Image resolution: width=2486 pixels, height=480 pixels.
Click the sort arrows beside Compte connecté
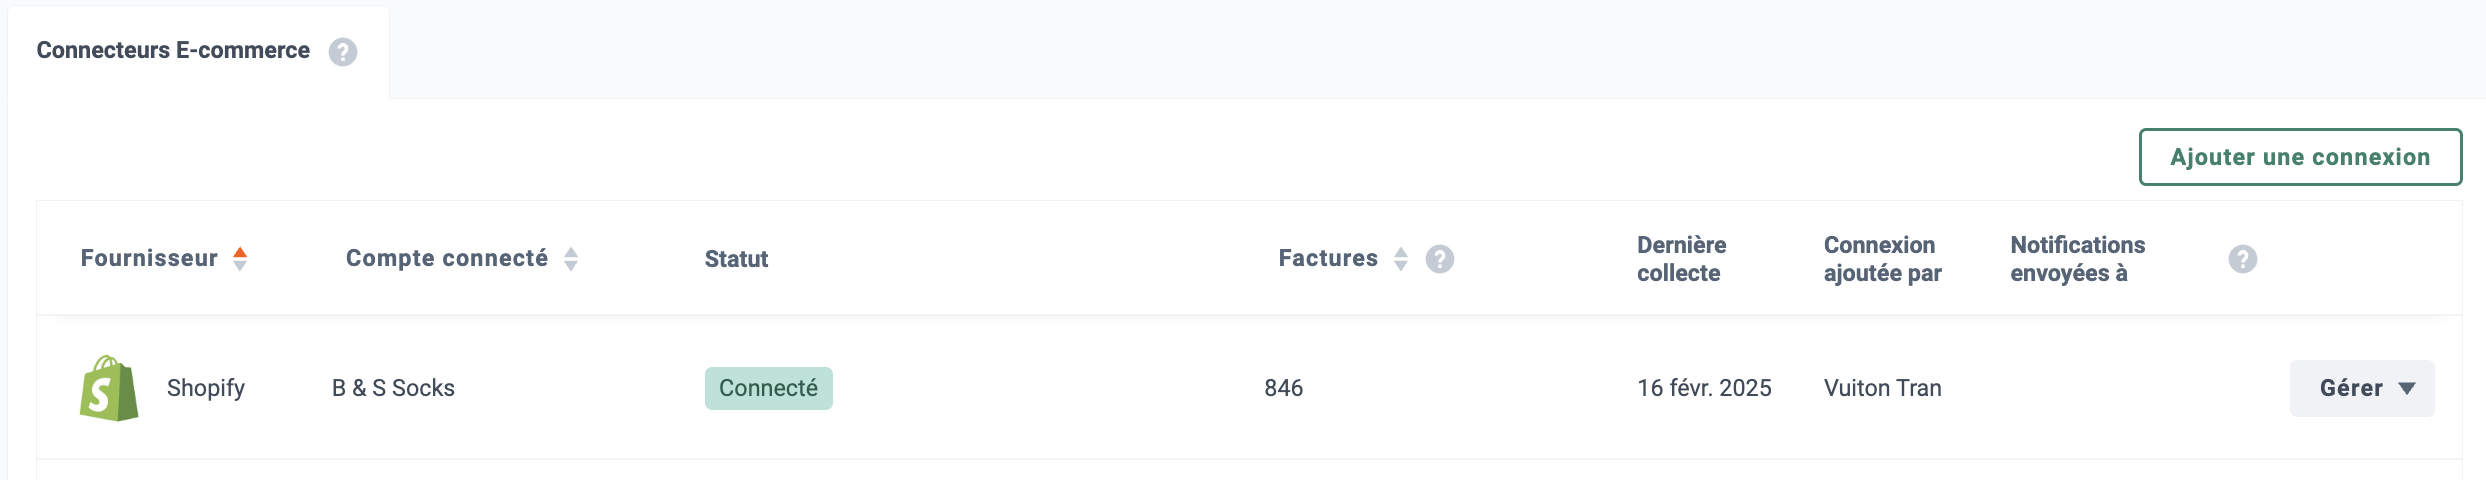(571, 259)
